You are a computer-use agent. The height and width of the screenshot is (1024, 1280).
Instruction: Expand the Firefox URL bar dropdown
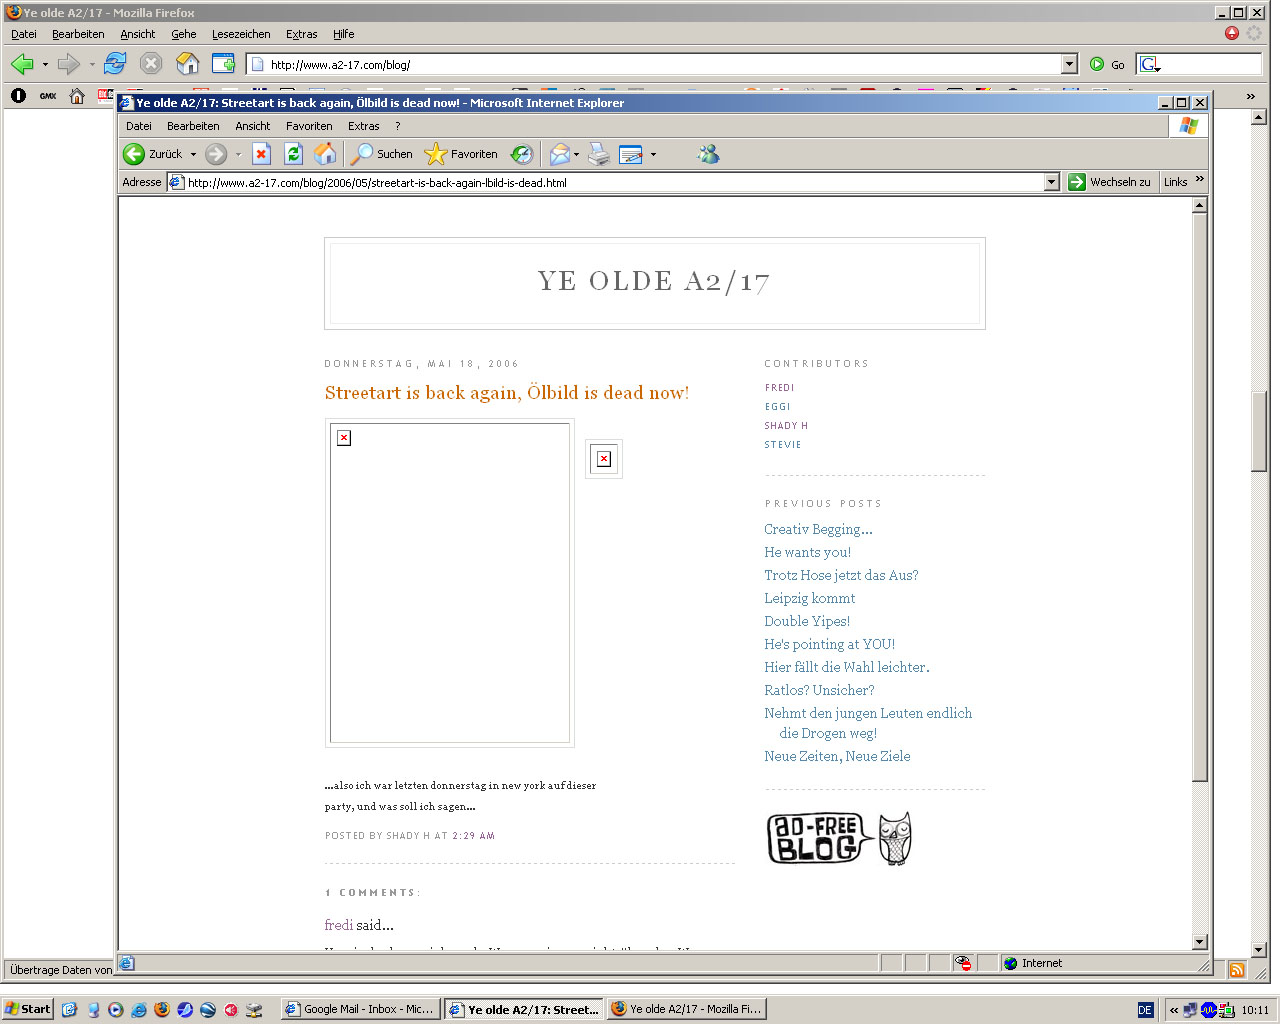1069,64
